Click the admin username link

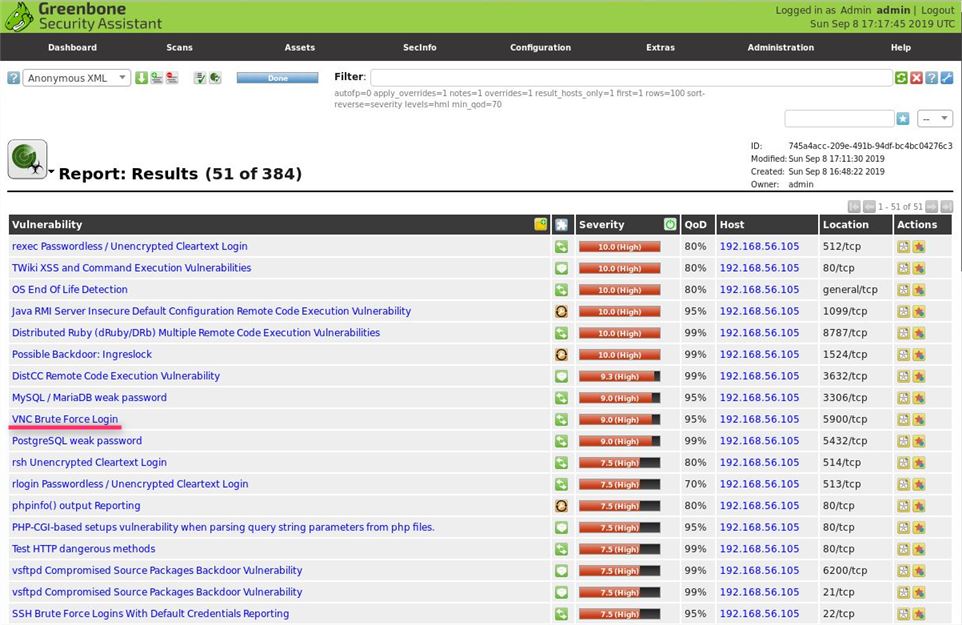tap(893, 10)
